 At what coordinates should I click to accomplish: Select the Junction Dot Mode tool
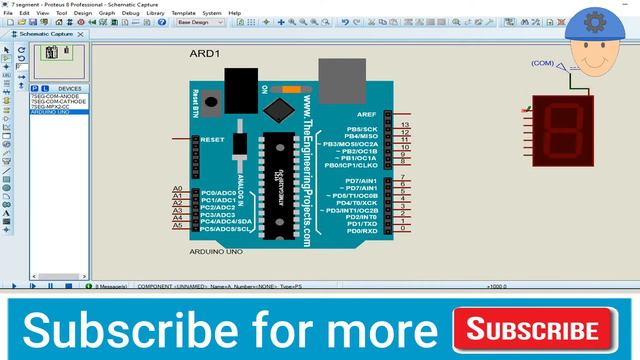click(x=7, y=67)
